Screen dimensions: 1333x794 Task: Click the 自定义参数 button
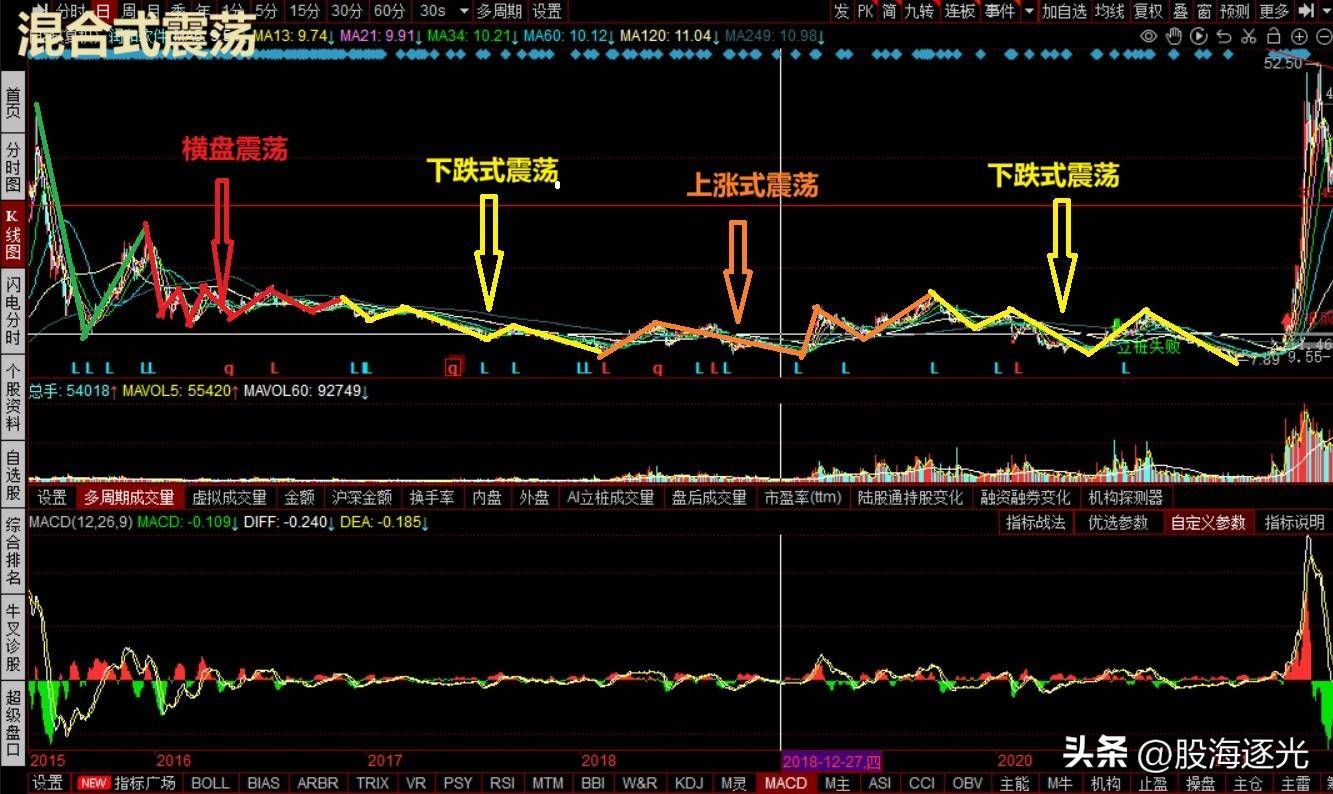click(x=1208, y=522)
